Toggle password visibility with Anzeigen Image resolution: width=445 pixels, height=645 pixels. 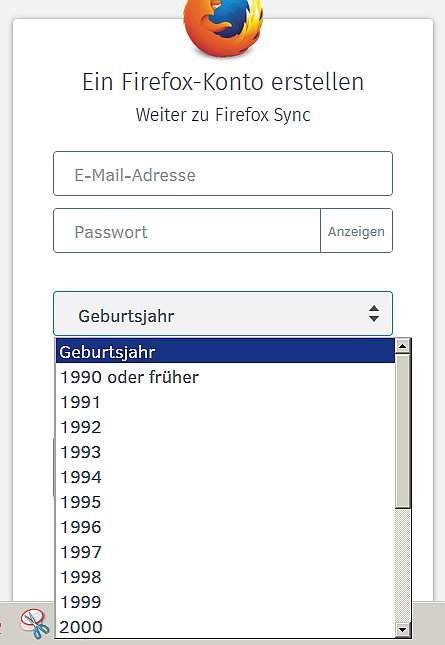pos(356,231)
